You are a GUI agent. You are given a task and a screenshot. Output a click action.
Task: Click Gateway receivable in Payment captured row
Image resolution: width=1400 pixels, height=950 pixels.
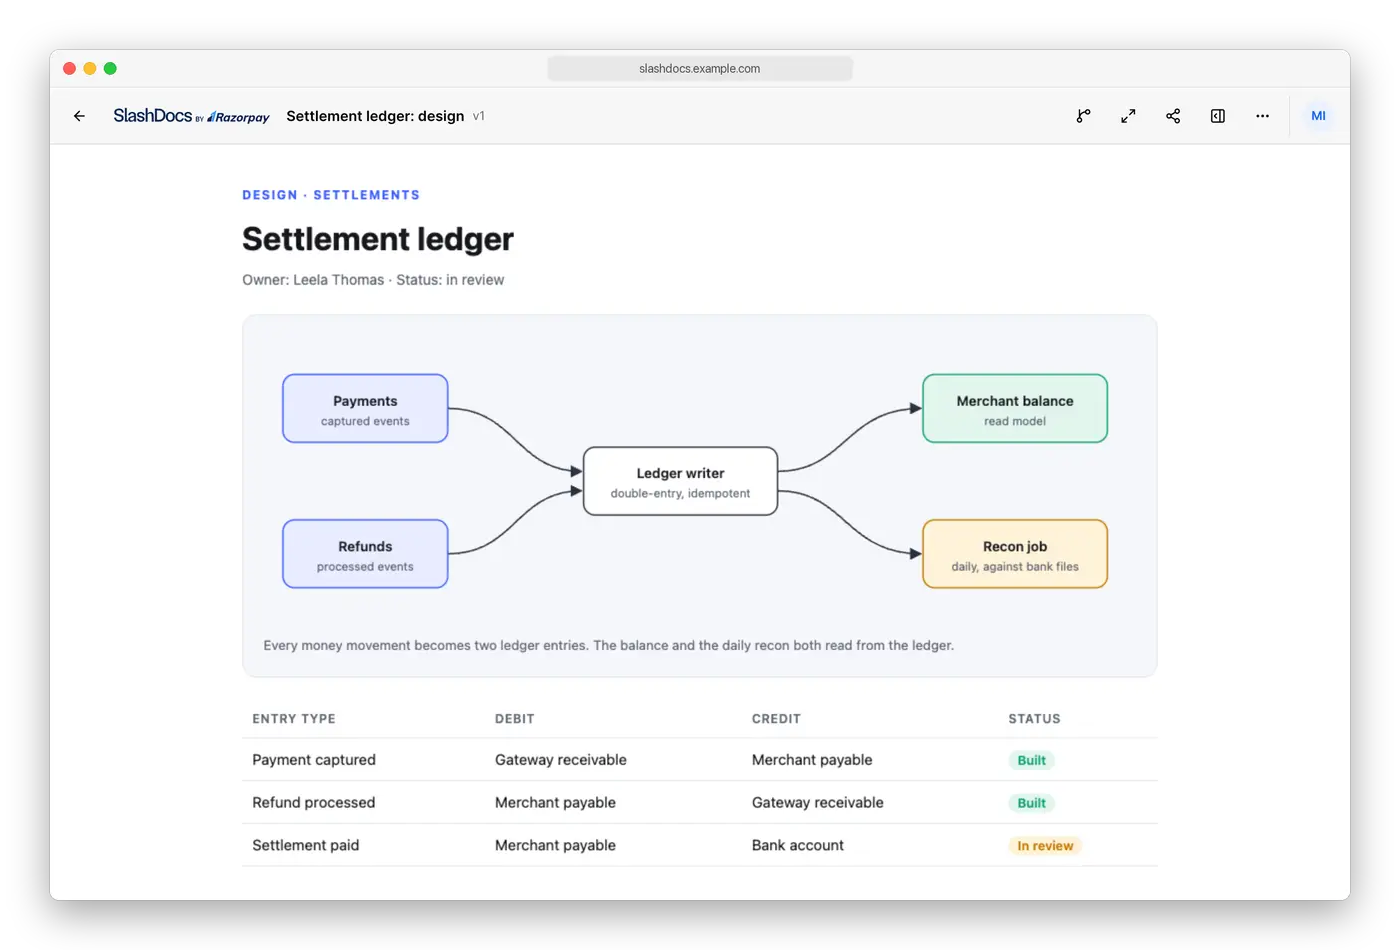pos(561,760)
